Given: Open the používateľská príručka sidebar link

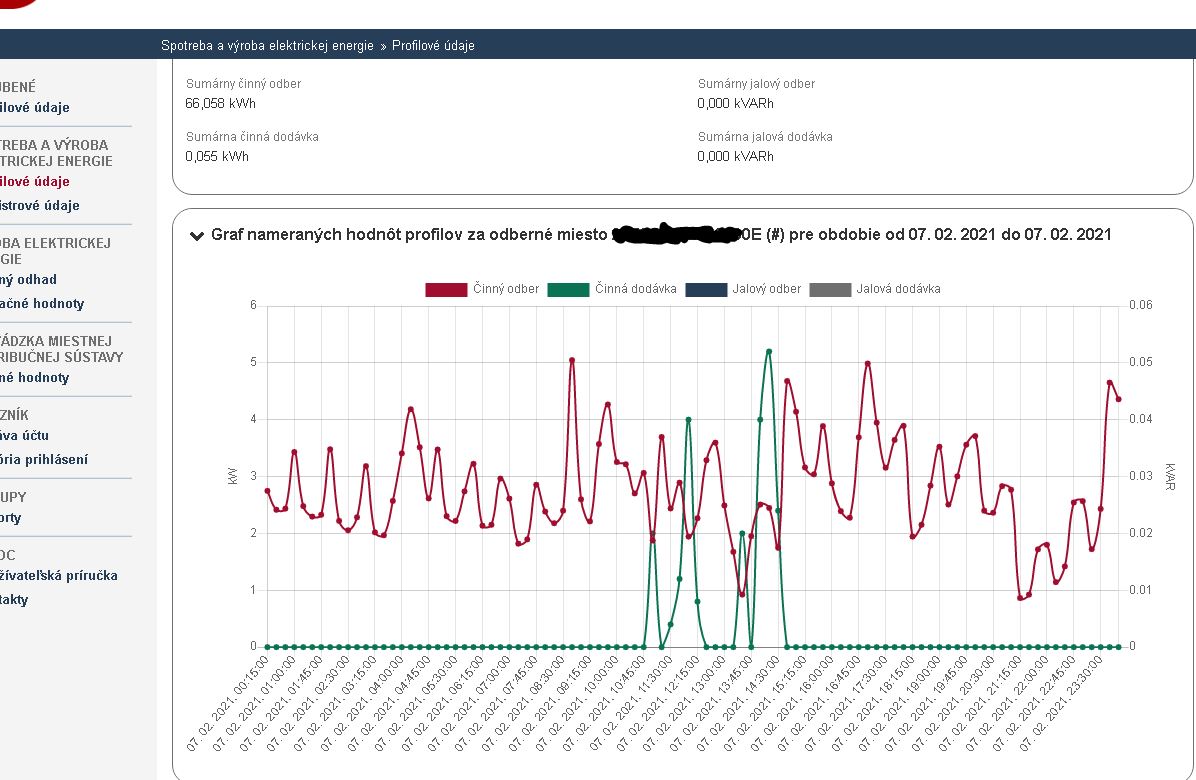Looking at the screenshot, I should coord(59,576).
